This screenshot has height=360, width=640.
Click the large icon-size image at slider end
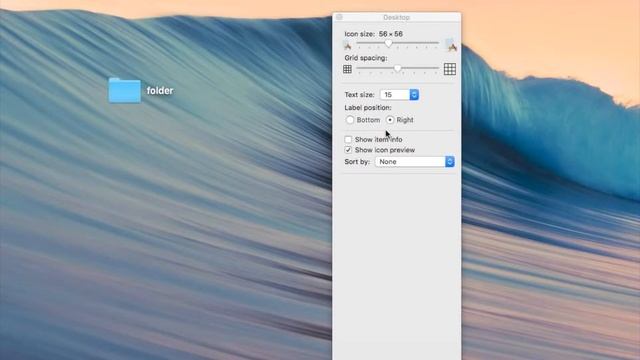click(451, 45)
